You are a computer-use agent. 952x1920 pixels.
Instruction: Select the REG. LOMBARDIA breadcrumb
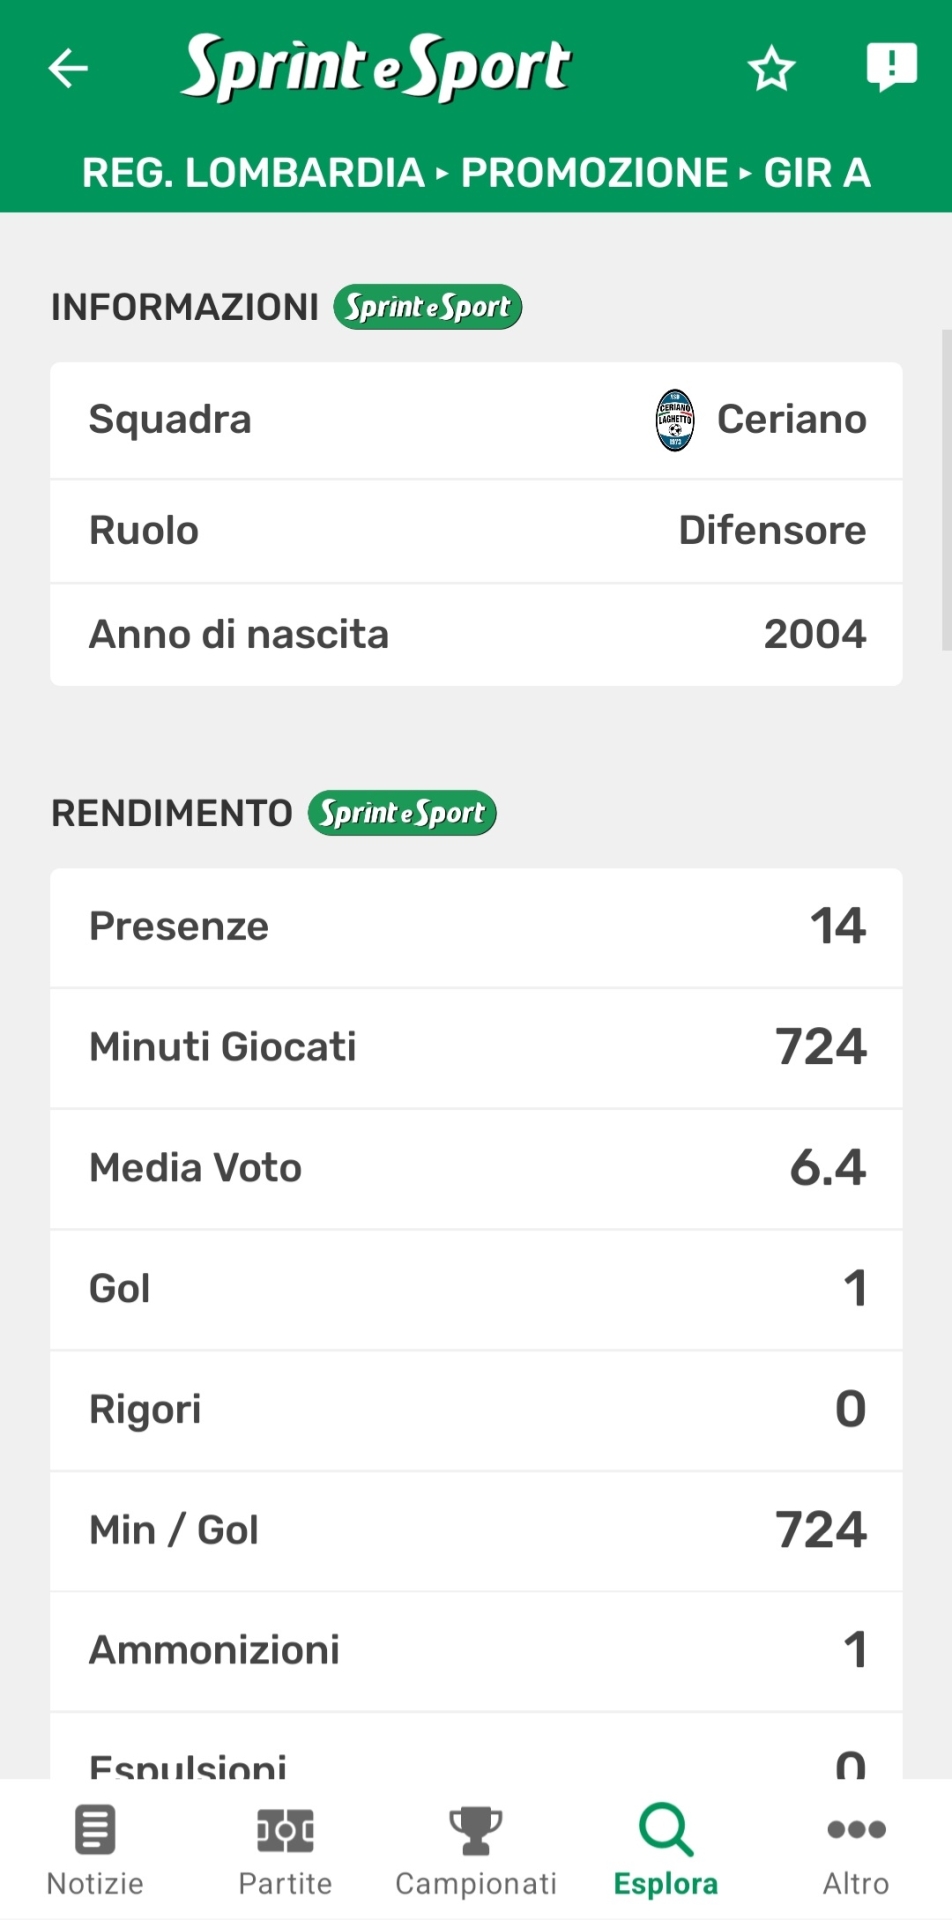(x=253, y=173)
